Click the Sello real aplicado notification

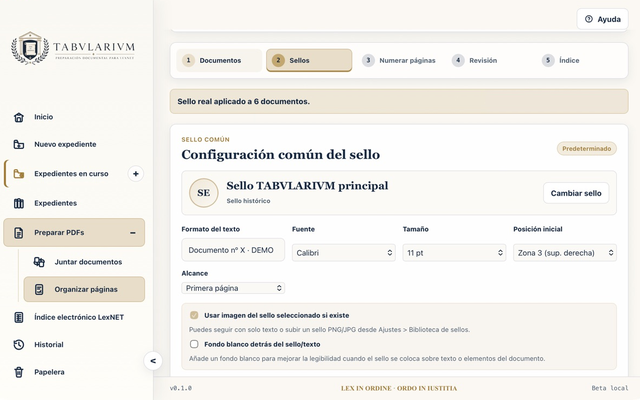pos(399,102)
